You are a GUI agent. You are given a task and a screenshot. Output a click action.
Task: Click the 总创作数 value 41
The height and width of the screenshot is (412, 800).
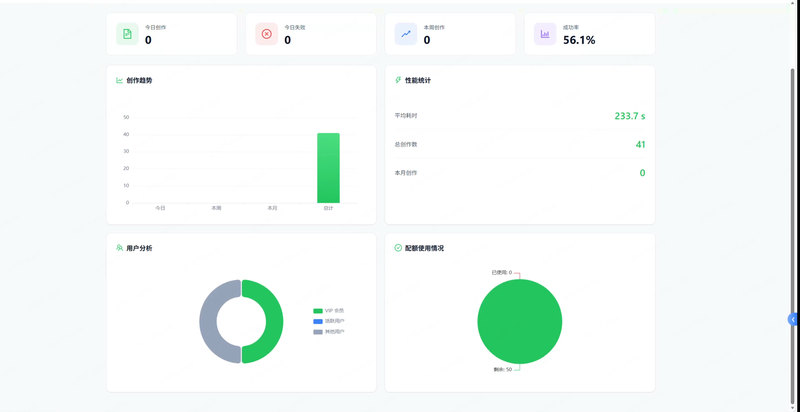click(640, 144)
